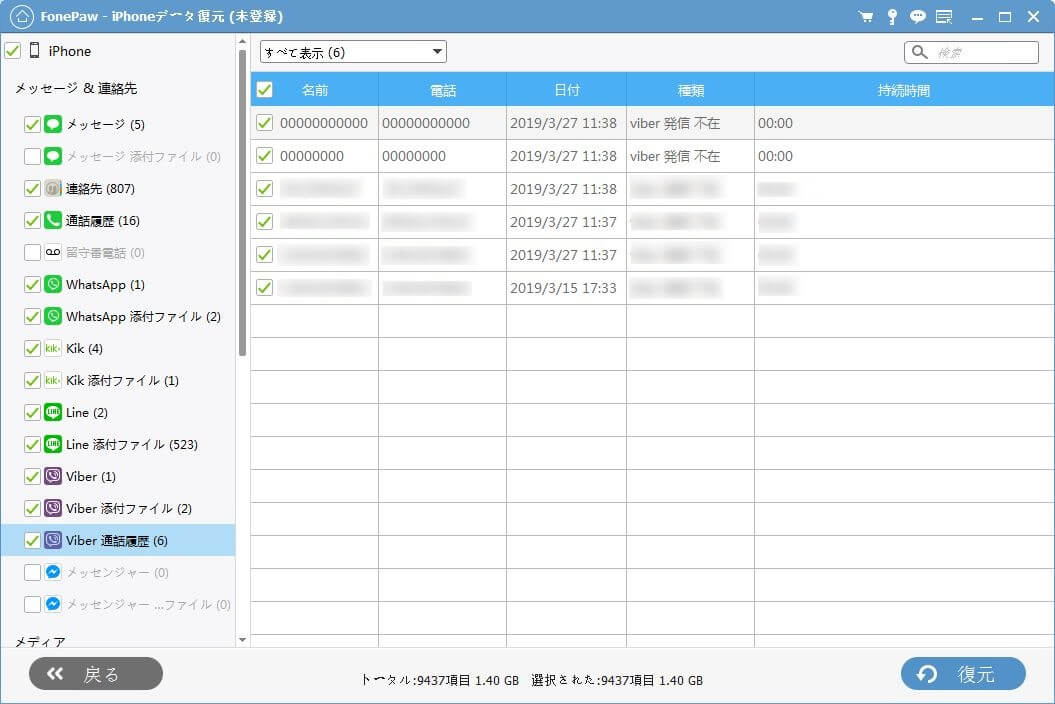Viewport: 1055px width, 704px height.
Task: Open the shopping cart purchase icon
Action: coord(865,17)
